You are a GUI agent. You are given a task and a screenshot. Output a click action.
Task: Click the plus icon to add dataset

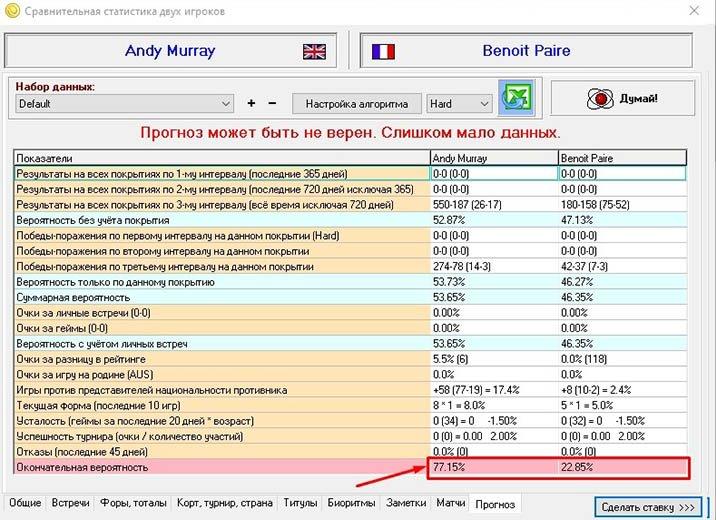click(251, 103)
